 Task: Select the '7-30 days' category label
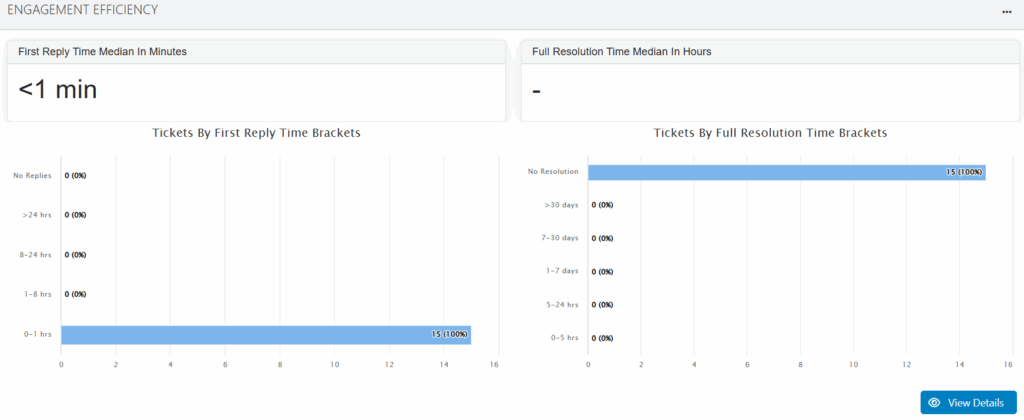(559, 238)
